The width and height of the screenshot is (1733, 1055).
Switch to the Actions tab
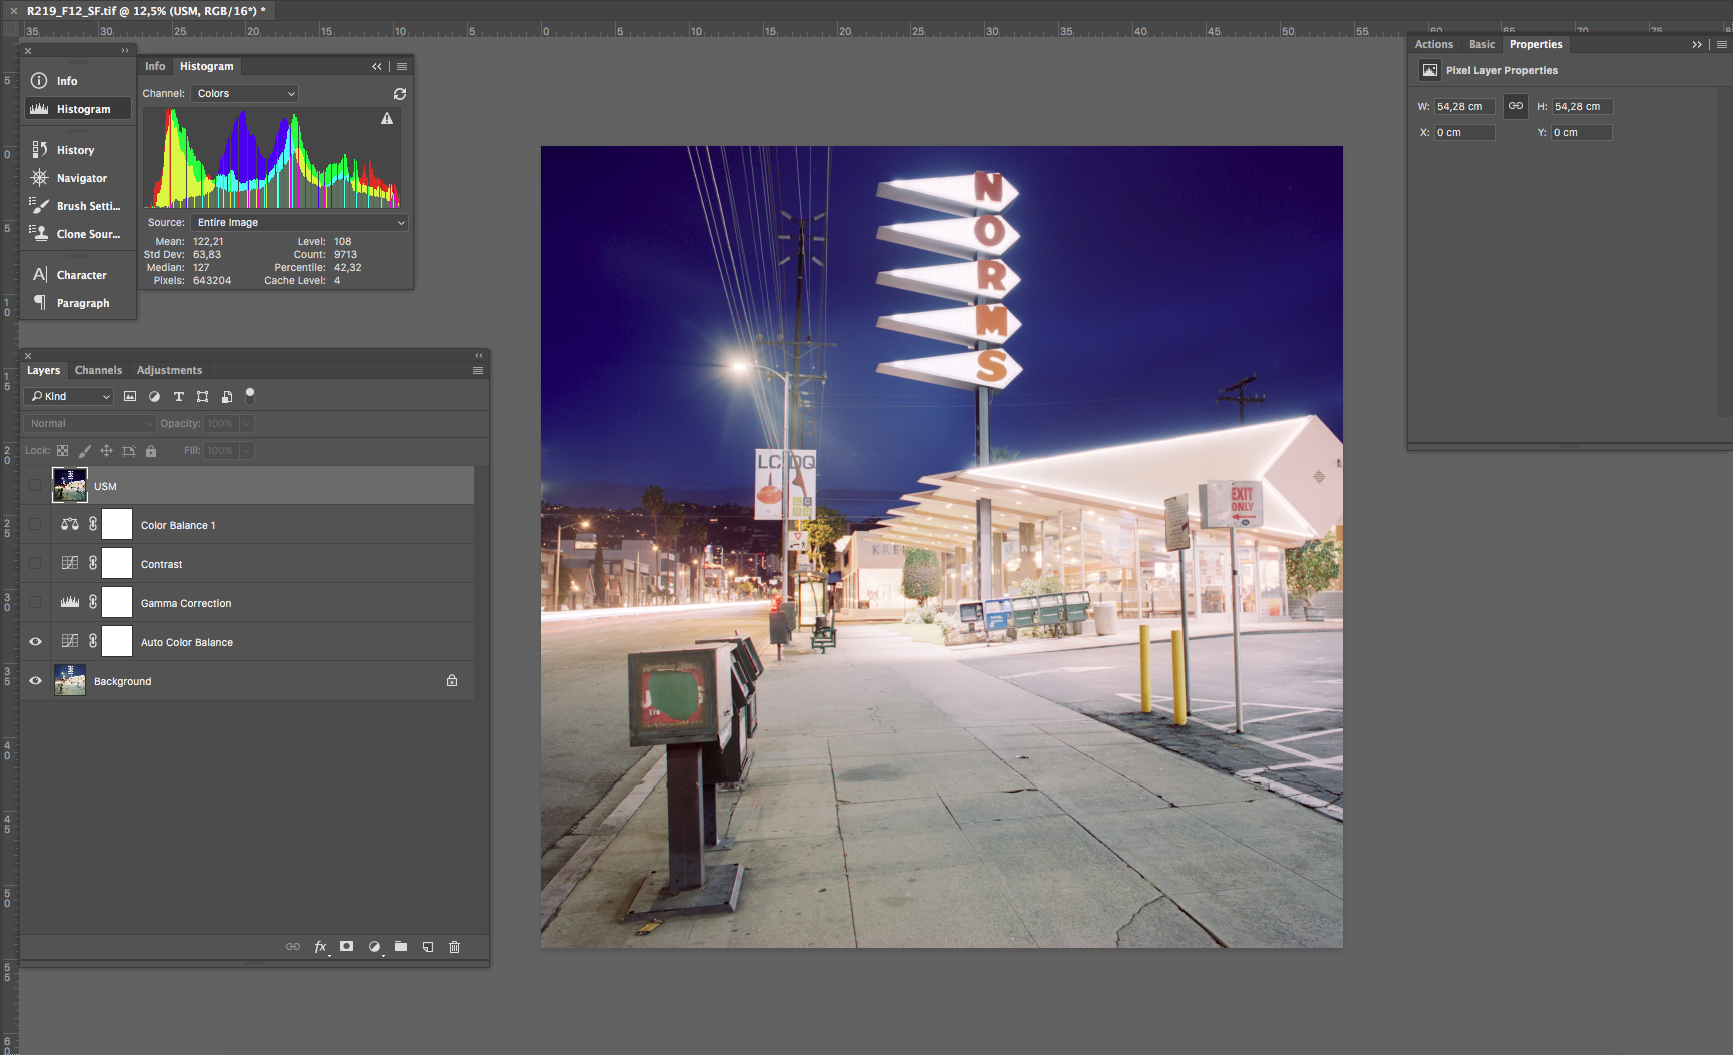click(x=1433, y=45)
